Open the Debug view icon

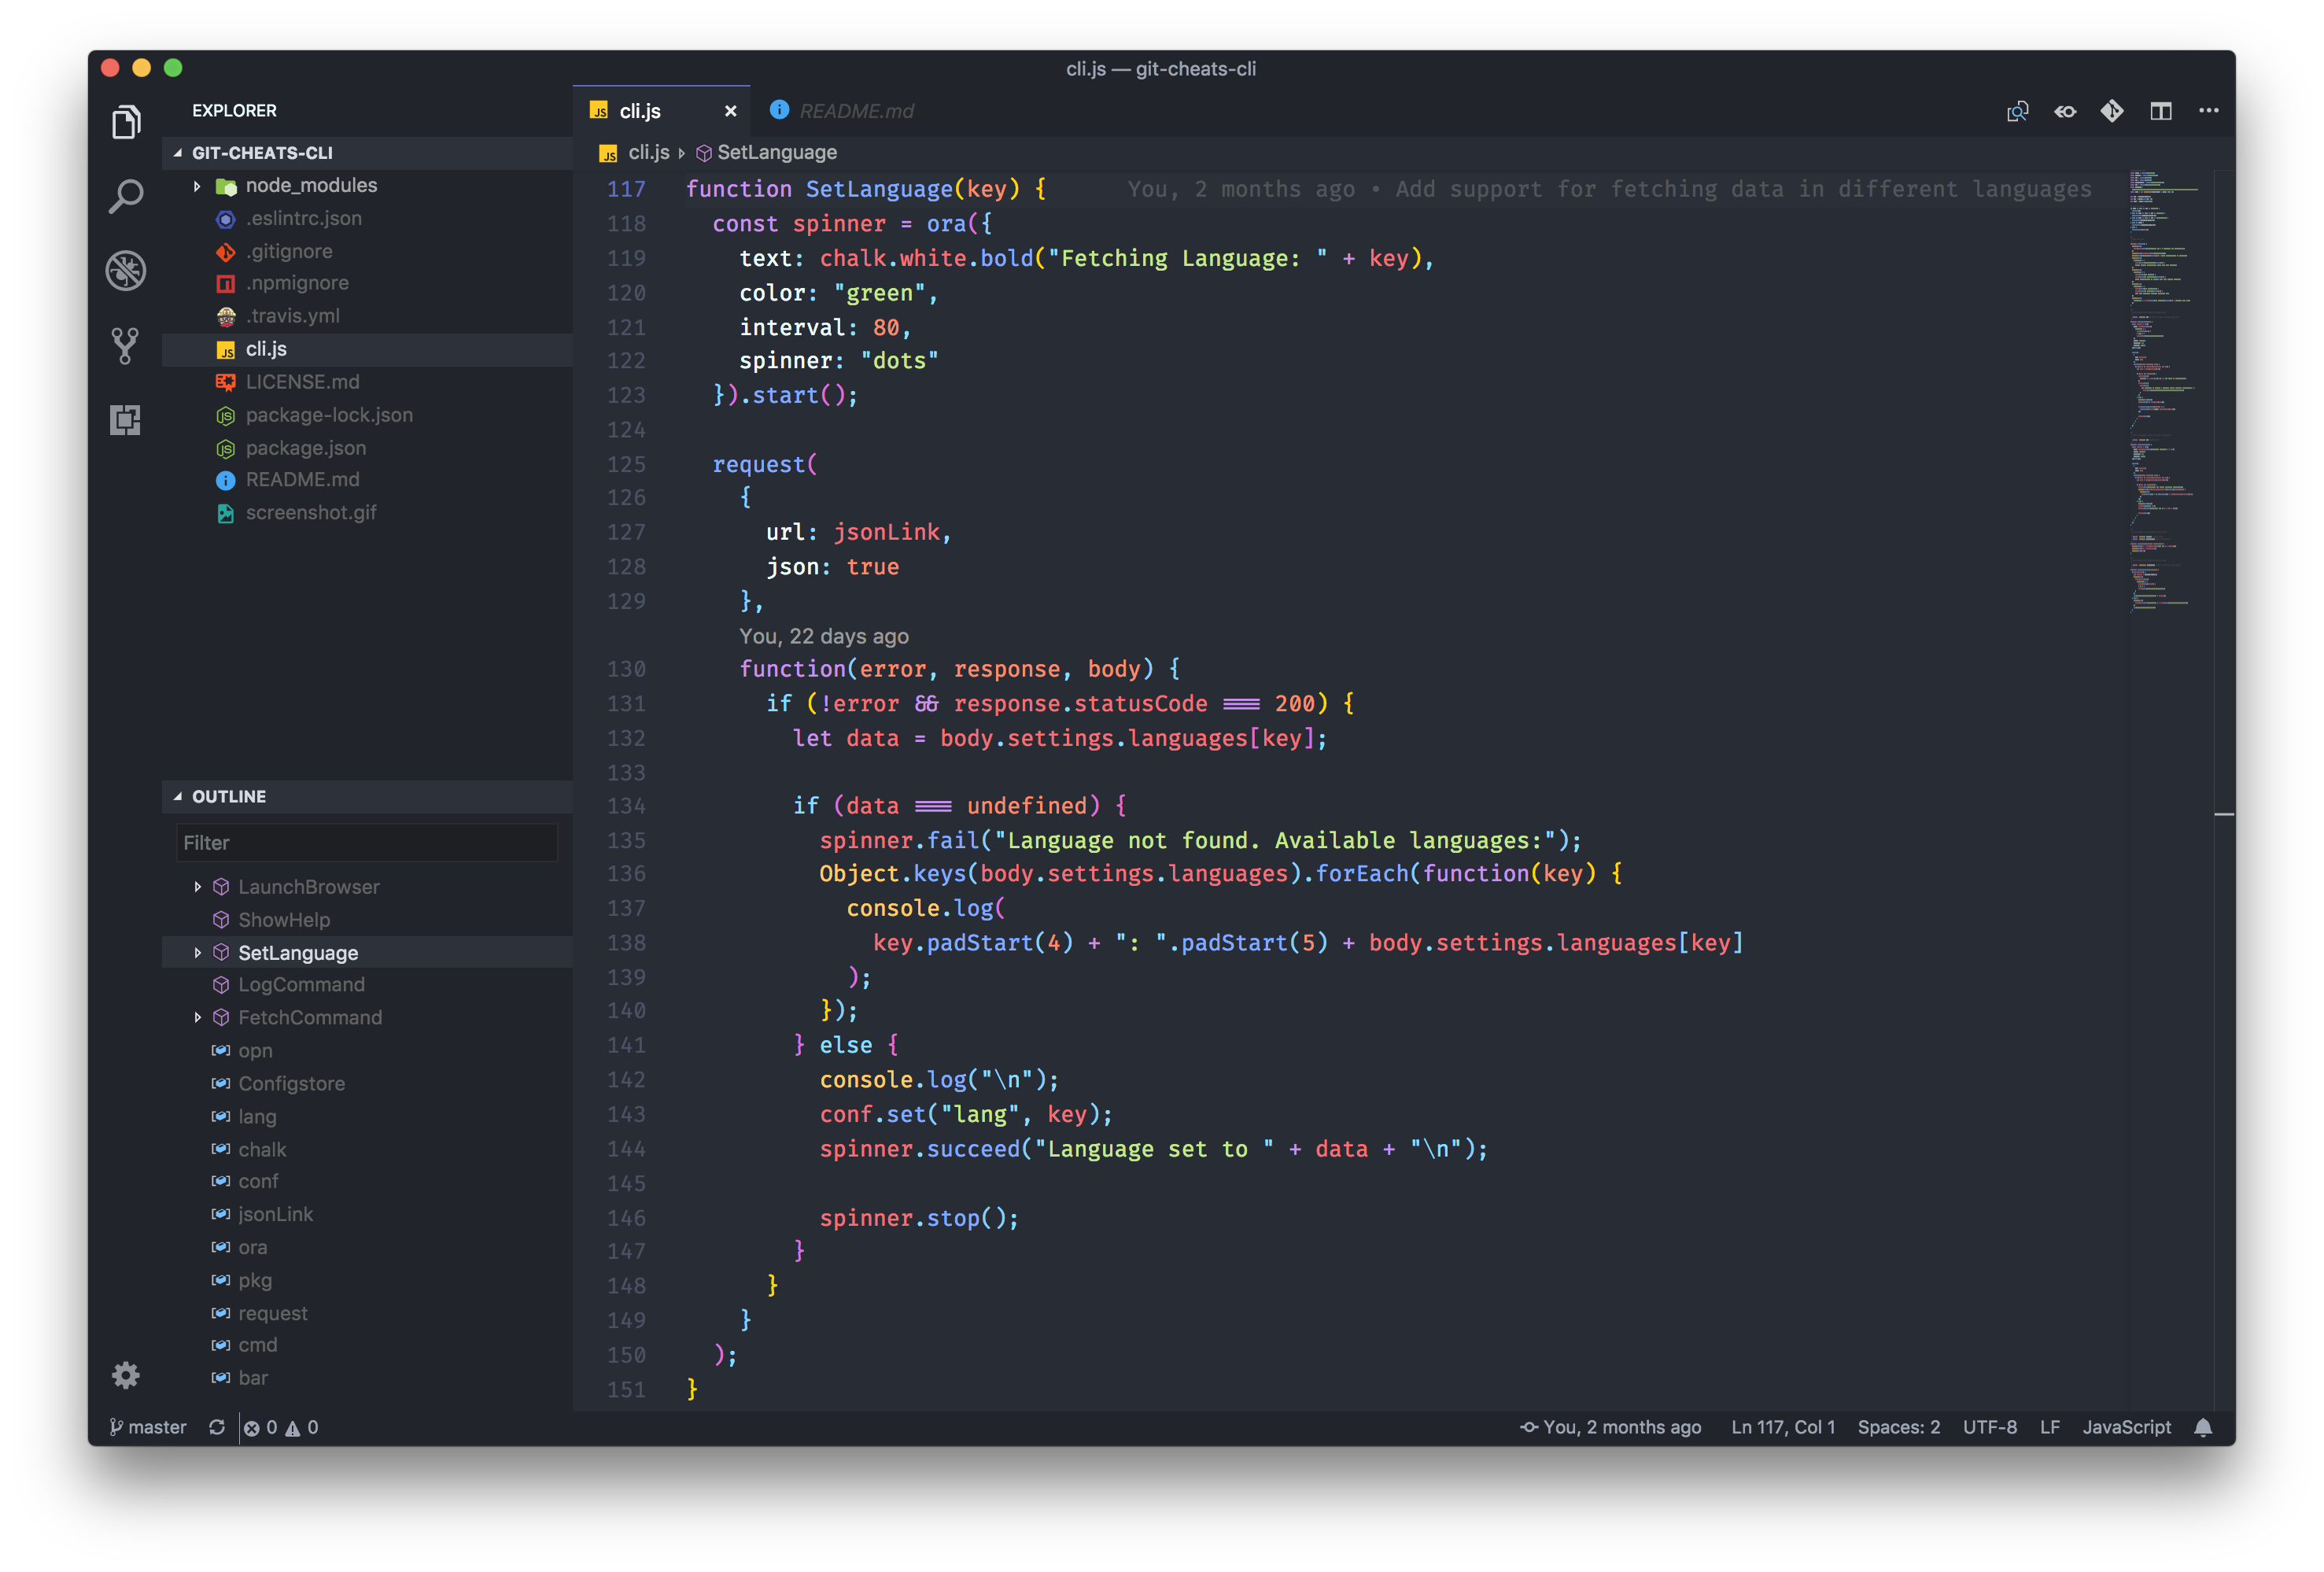pos(125,270)
